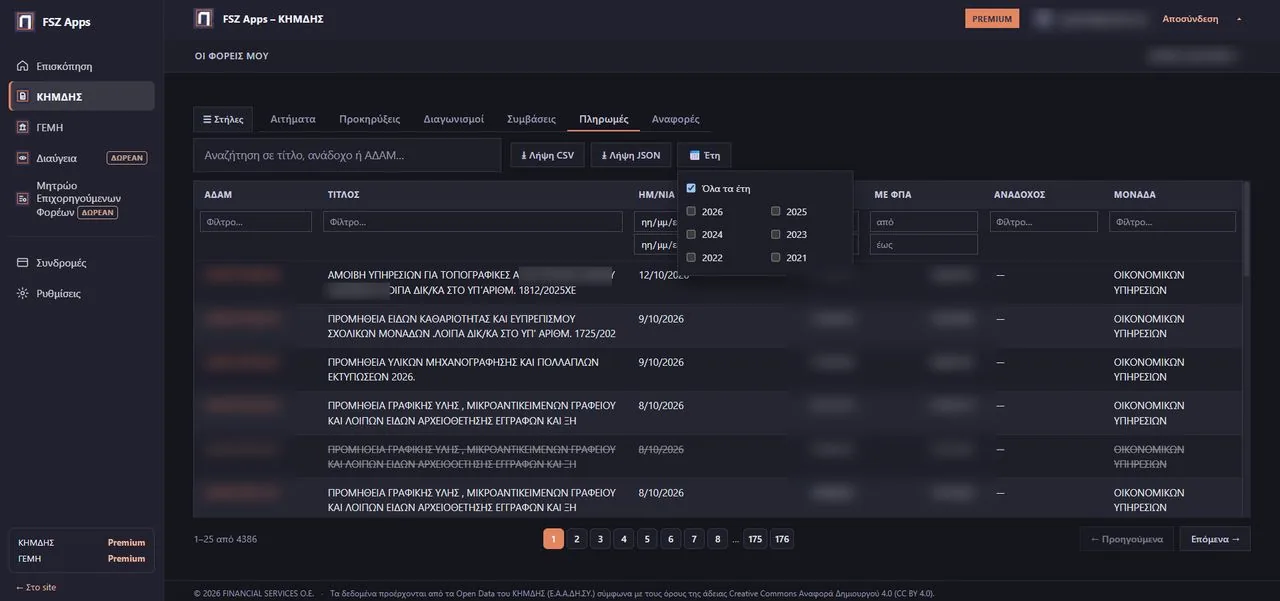Open the ΓΕΜΗ section icon

(x=23, y=127)
